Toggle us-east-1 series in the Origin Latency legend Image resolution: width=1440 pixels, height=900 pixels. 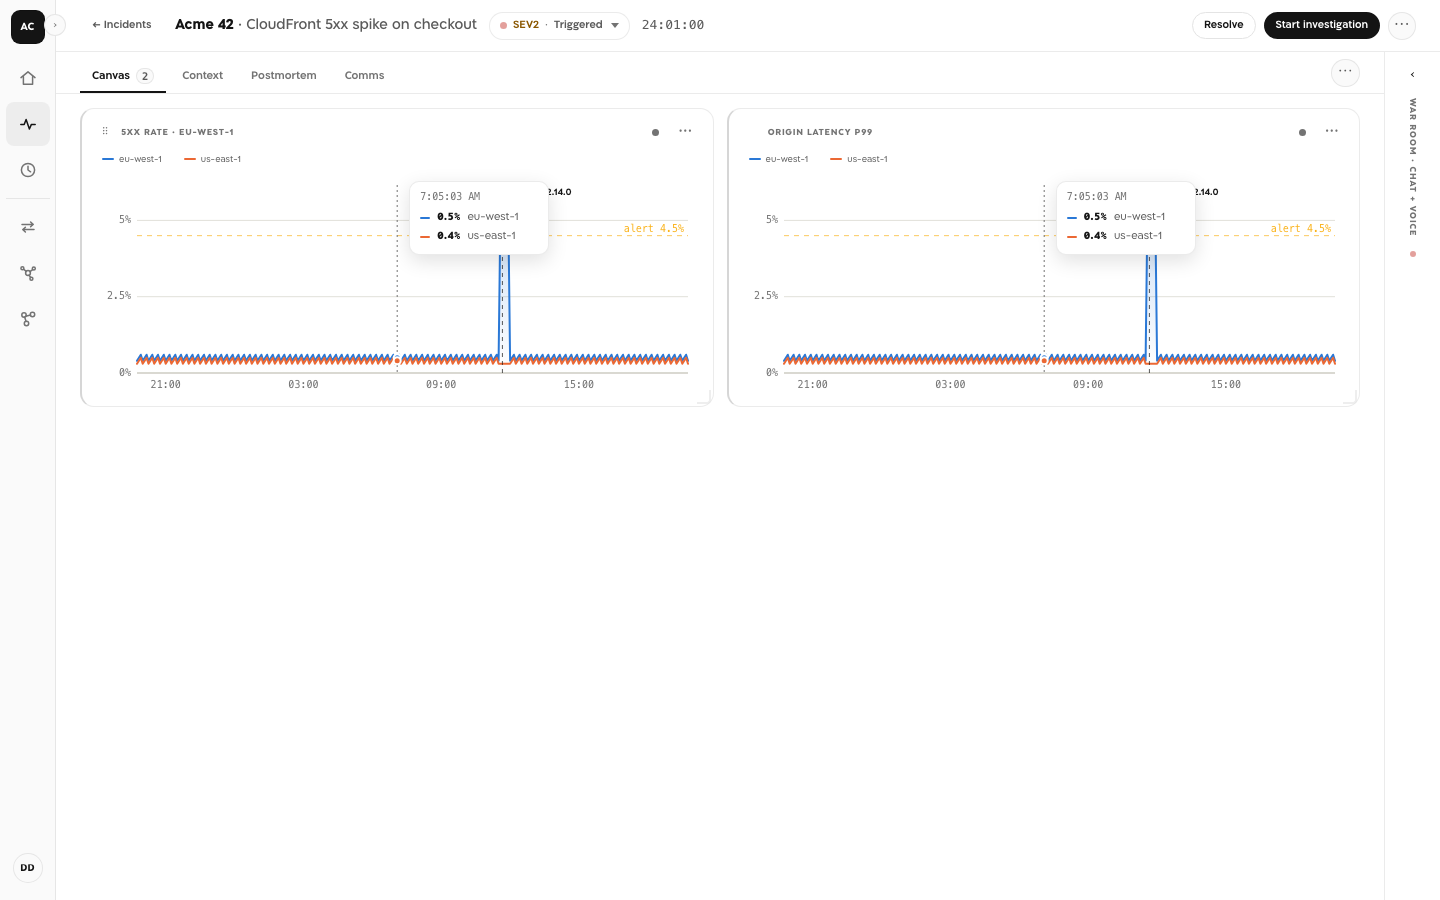[860, 159]
